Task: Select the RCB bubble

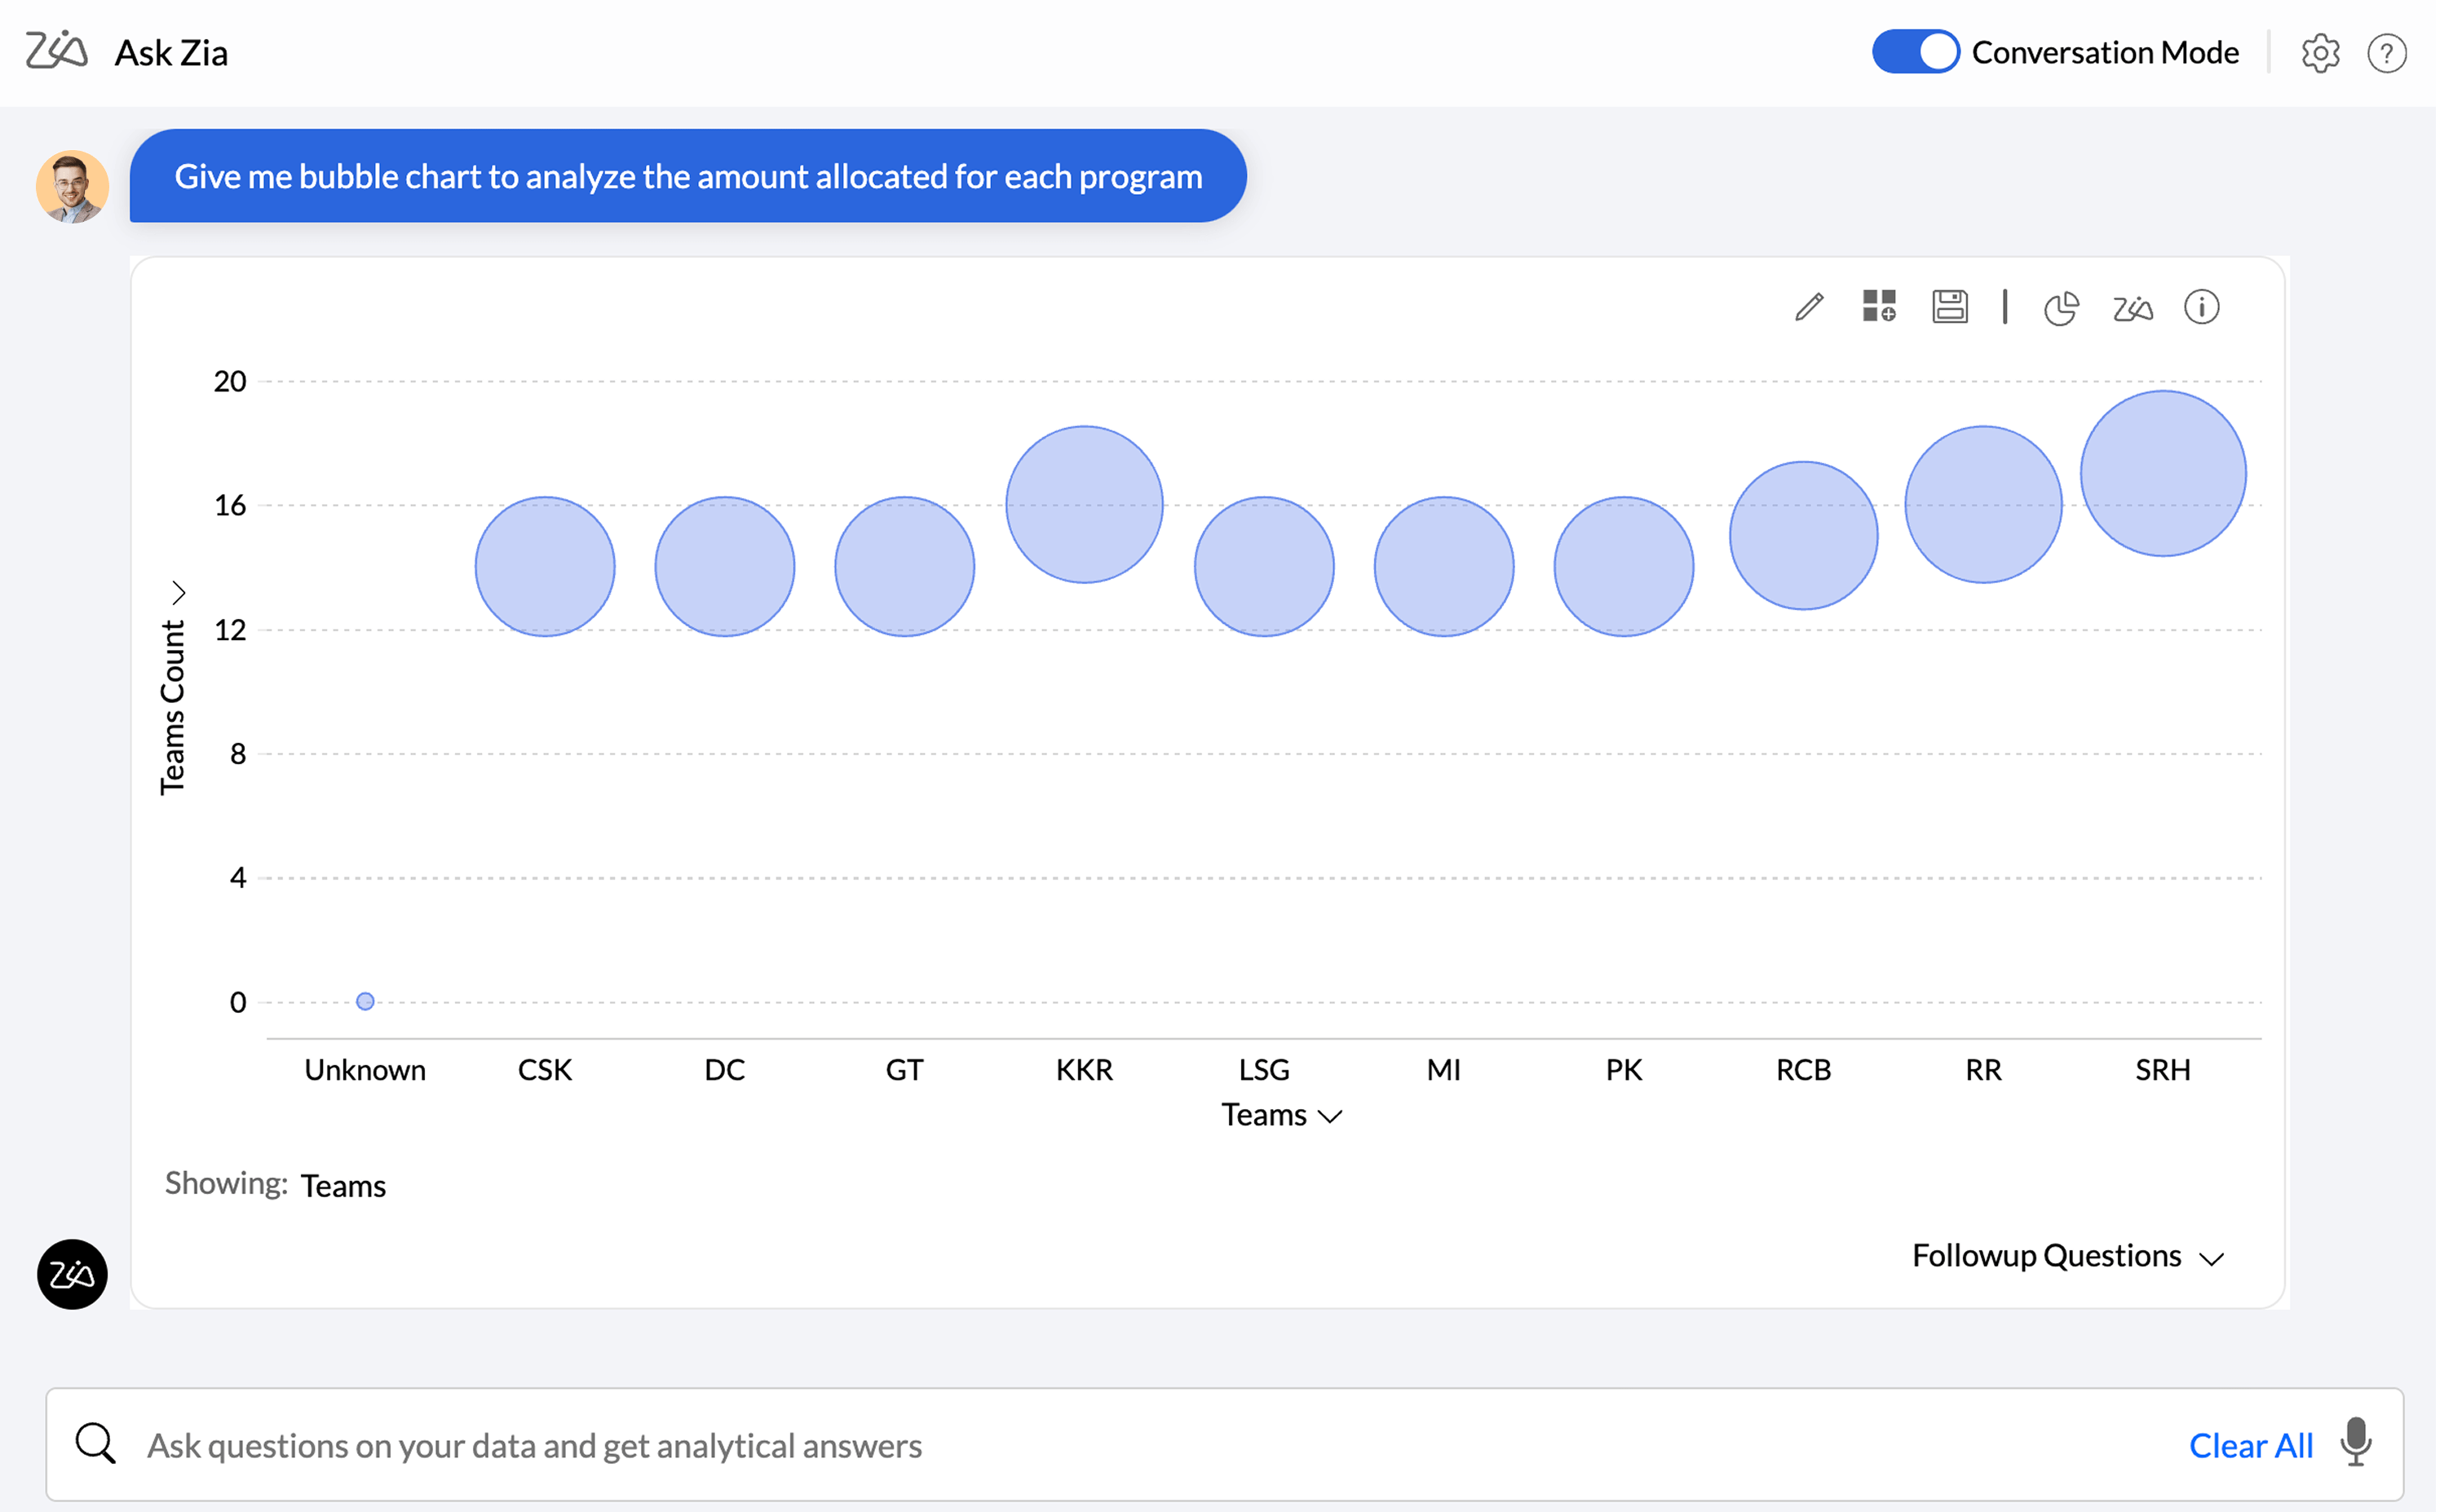Action: pos(1803,535)
